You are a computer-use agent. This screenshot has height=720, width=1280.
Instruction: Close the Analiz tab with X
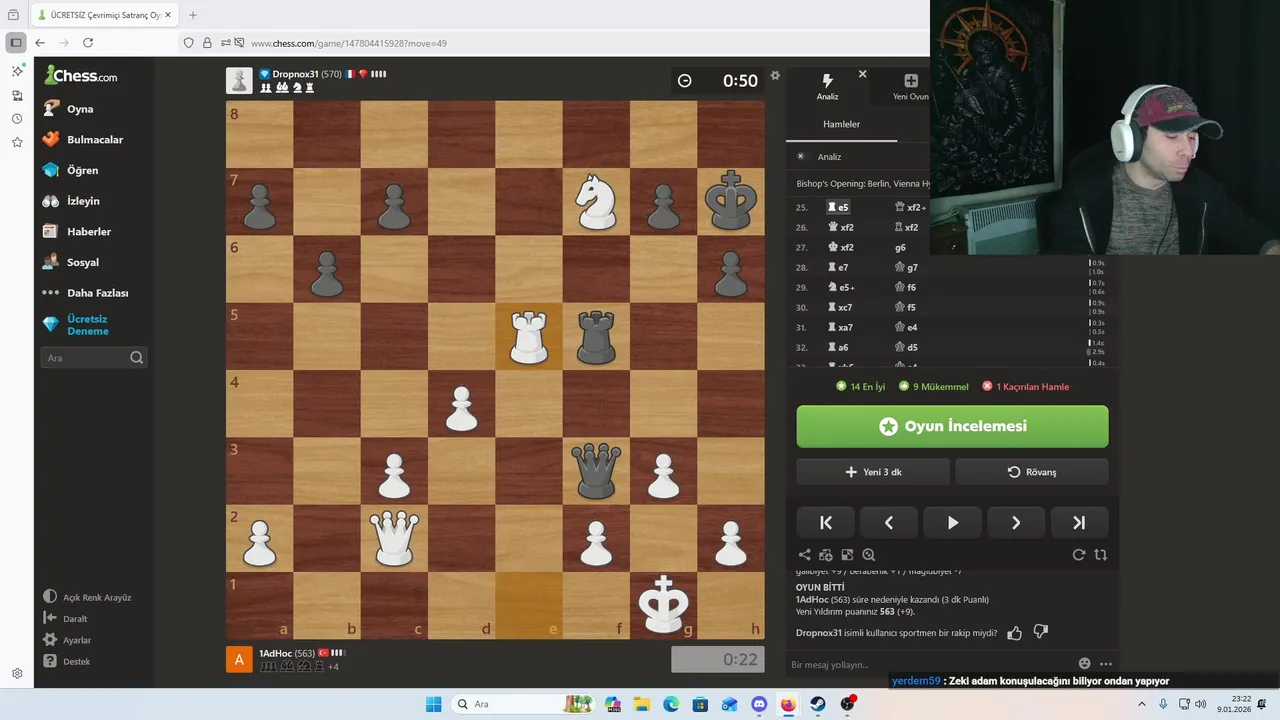pos(862,74)
